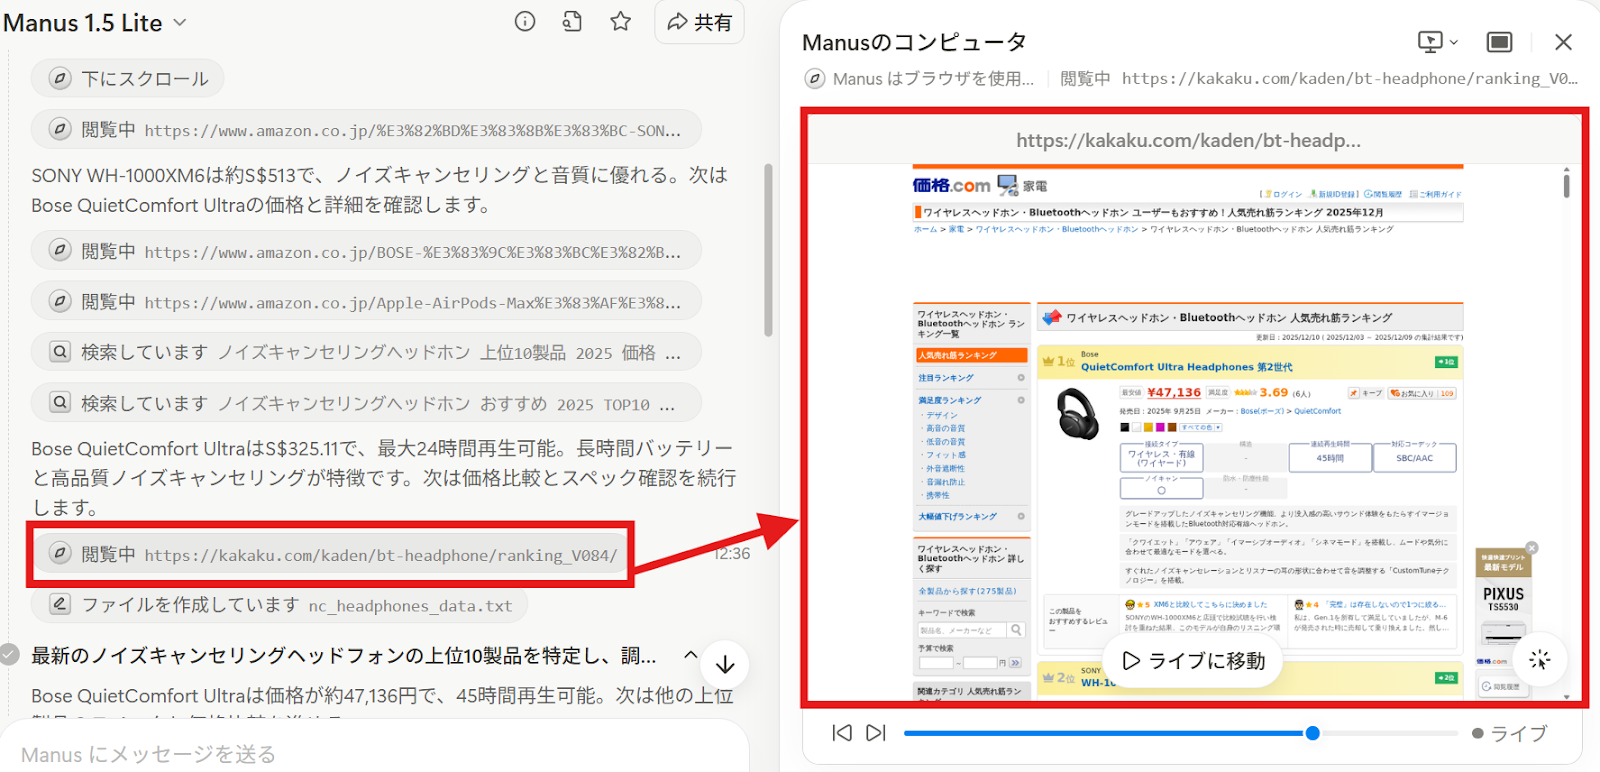1600x772 pixels.
Task: Open the おすすめ 2025 TOP10 search step
Action: 366,403
